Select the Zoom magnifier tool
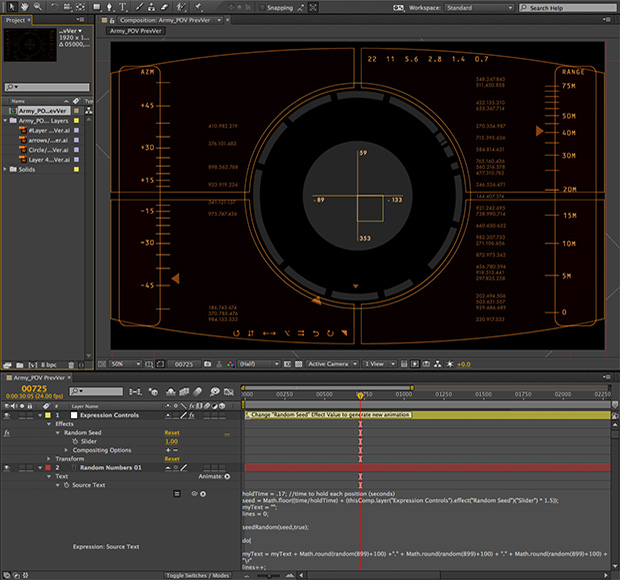This screenshot has height=580, width=620. (x=38, y=7)
